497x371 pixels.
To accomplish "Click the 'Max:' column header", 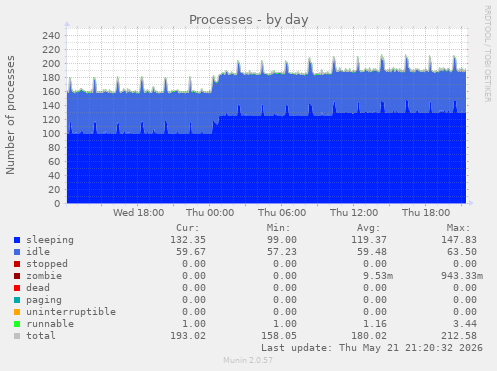I will 458,228.
